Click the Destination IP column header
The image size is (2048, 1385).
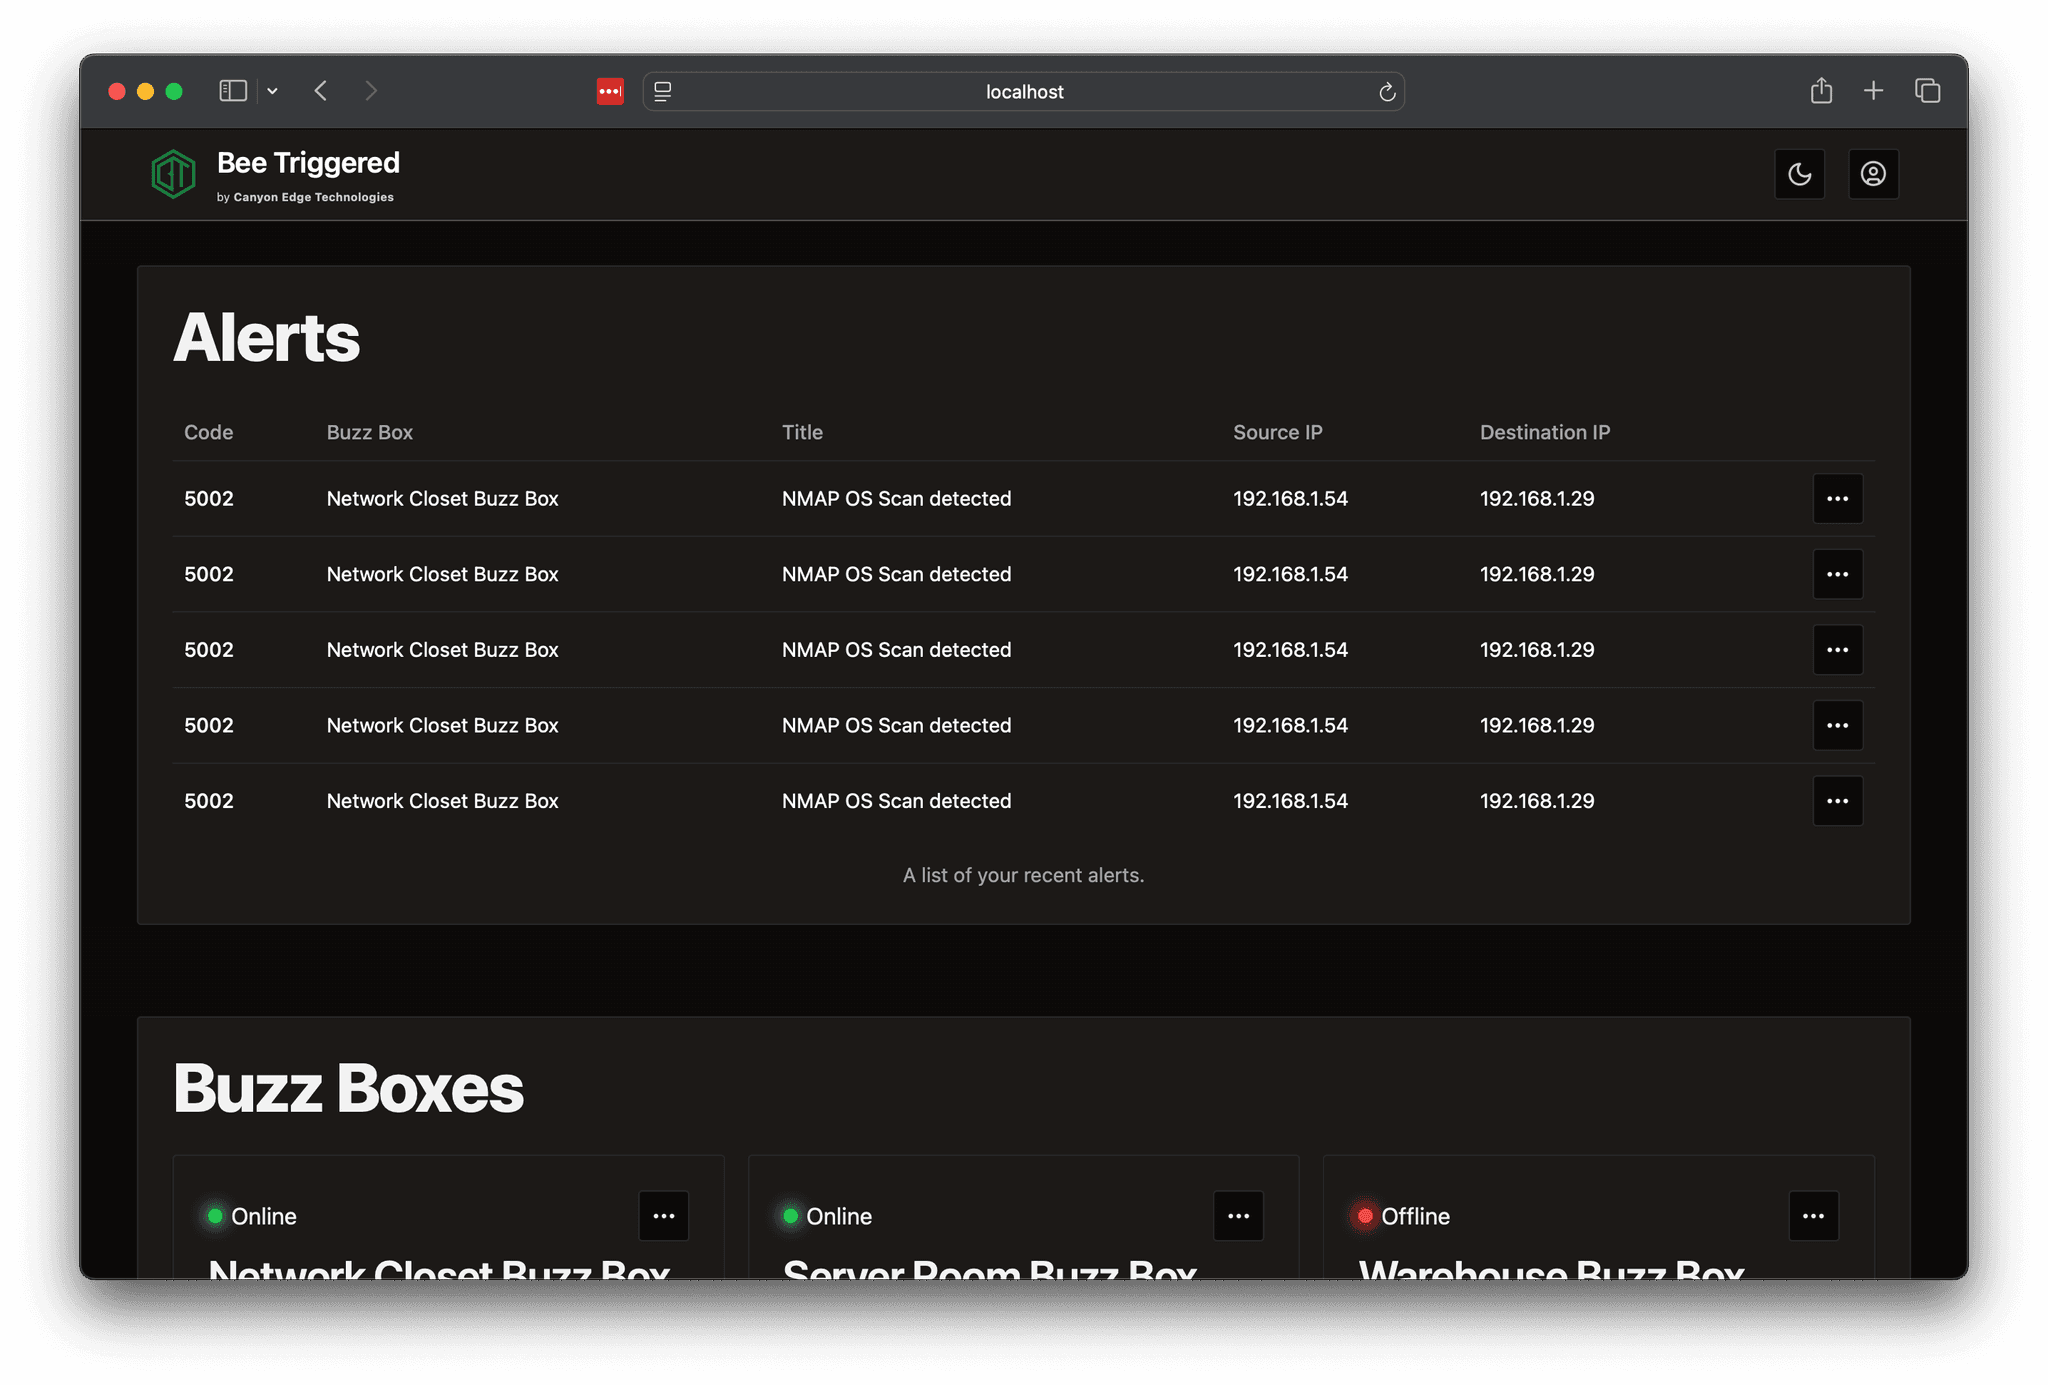(1545, 432)
